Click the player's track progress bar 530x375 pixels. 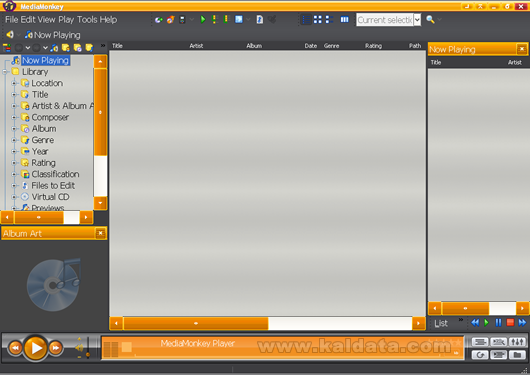[x=287, y=355]
